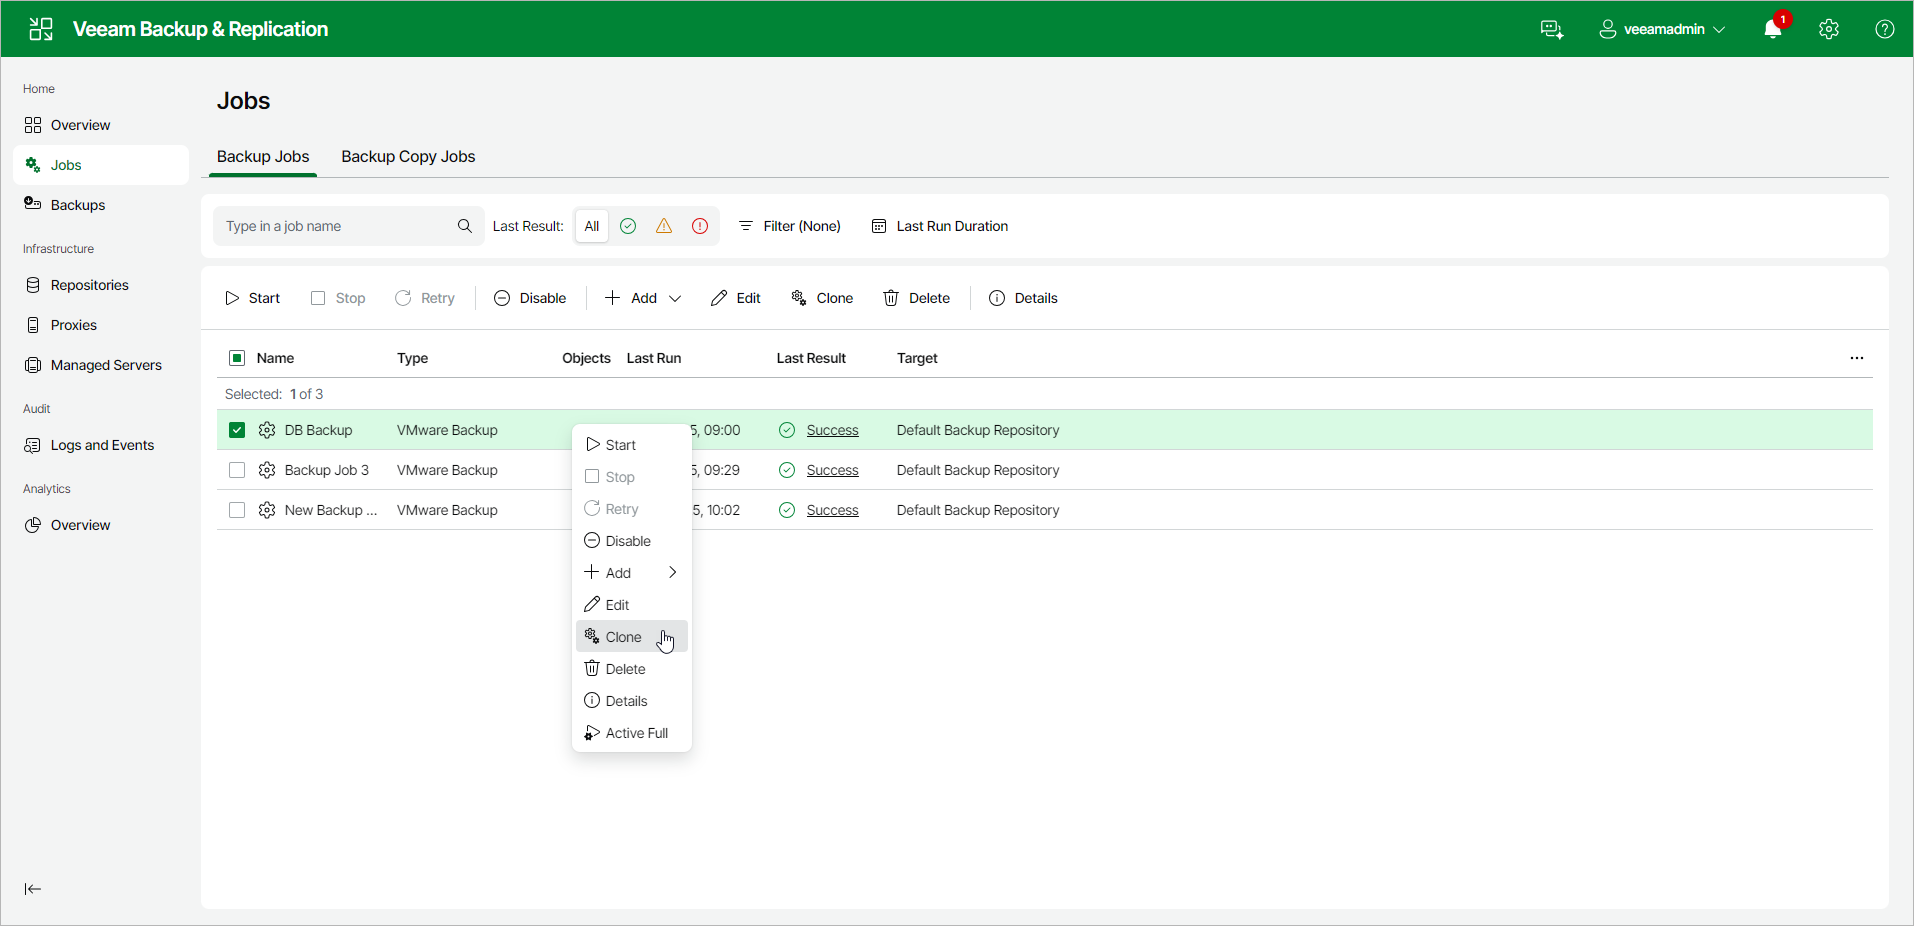Click Disable in the toolbar

pos(530,298)
